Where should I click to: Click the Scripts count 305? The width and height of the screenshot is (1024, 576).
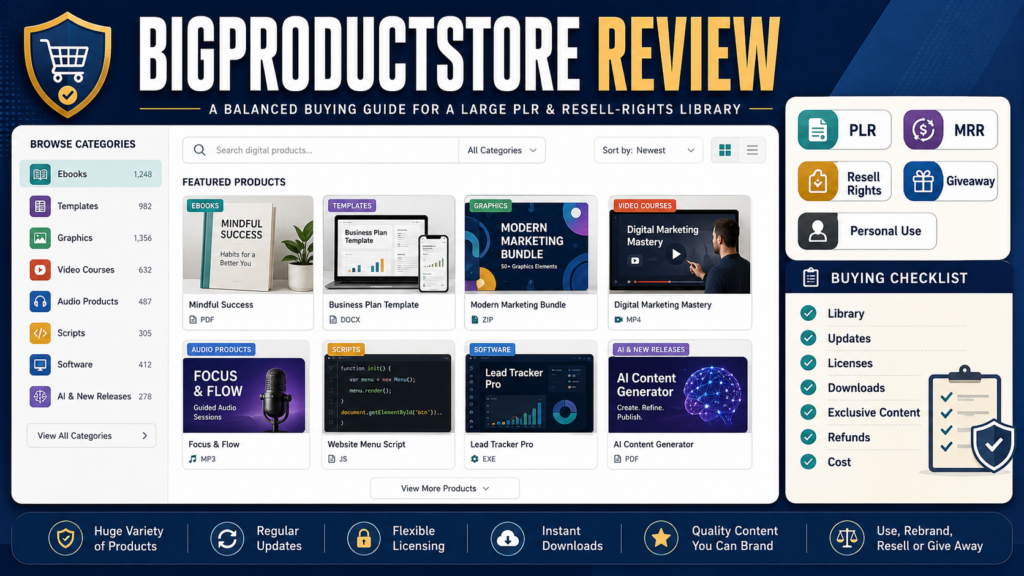[x=144, y=334]
